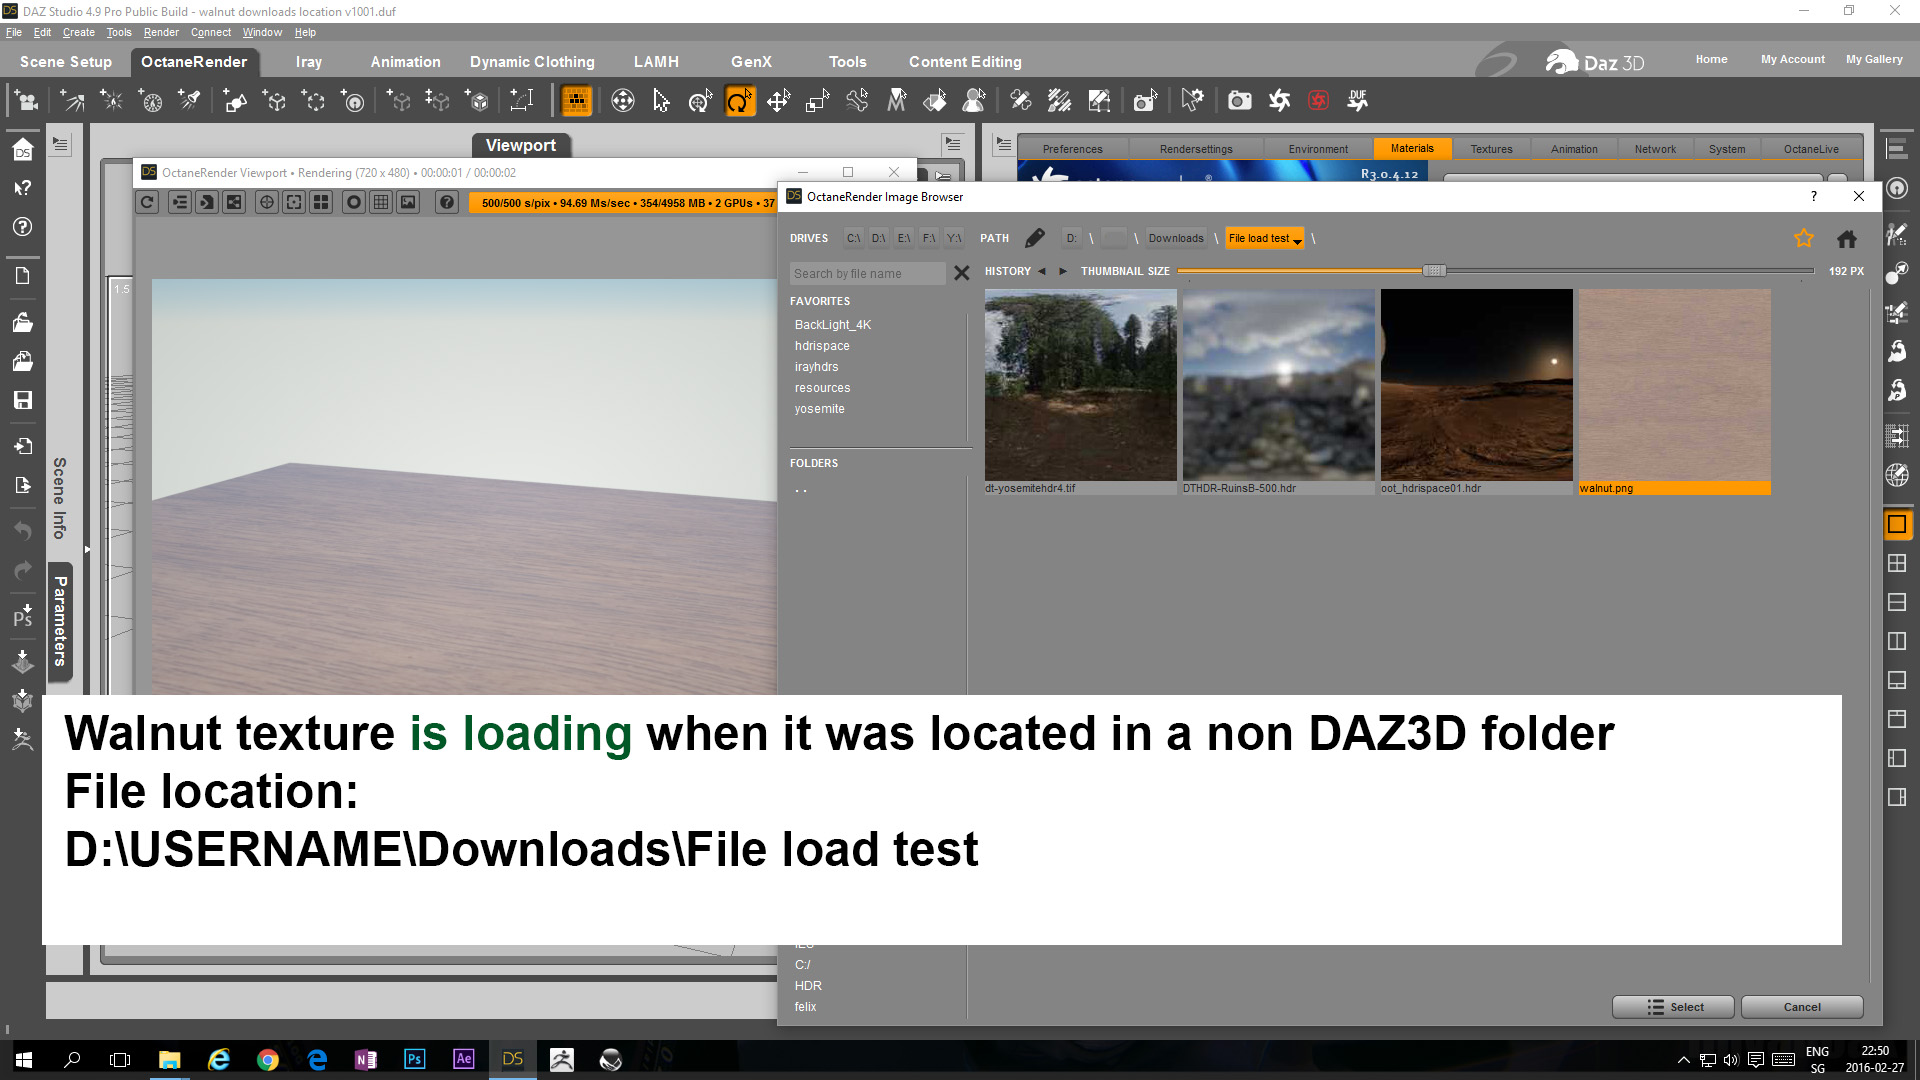Image resolution: width=1920 pixels, height=1080 pixels.
Task: Add current folder to favorites star
Action: [x=1803, y=238]
